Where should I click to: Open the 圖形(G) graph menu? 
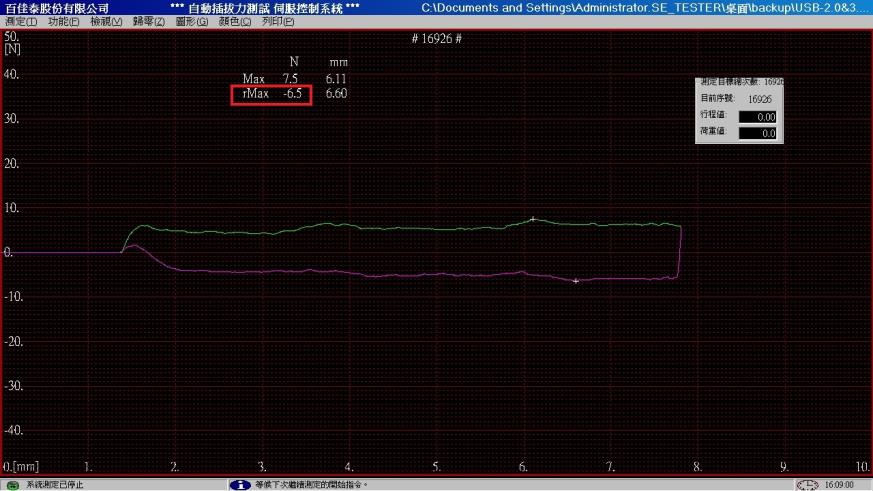tap(192, 22)
